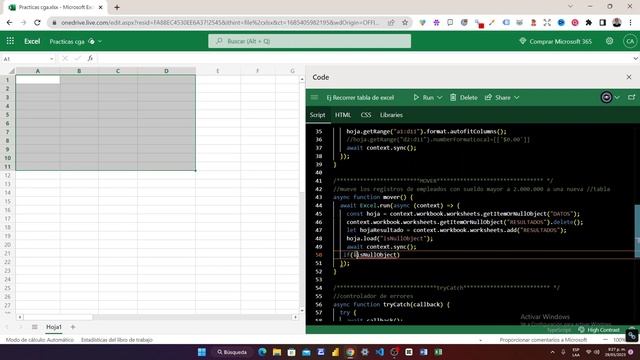Open Excel settings gear

pyautogui.click(x=609, y=41)
